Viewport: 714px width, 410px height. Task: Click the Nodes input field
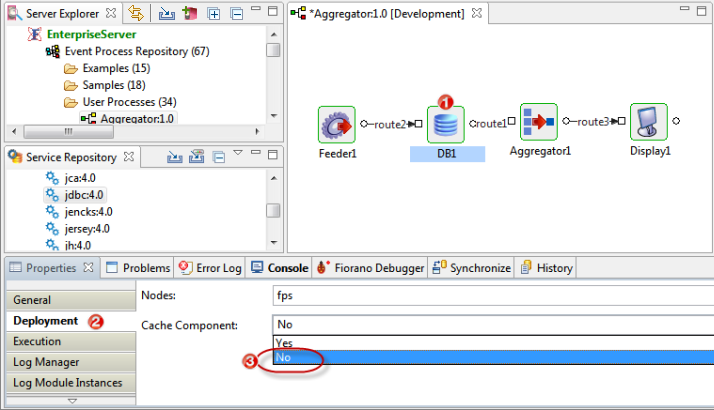[x=493, y=296]
